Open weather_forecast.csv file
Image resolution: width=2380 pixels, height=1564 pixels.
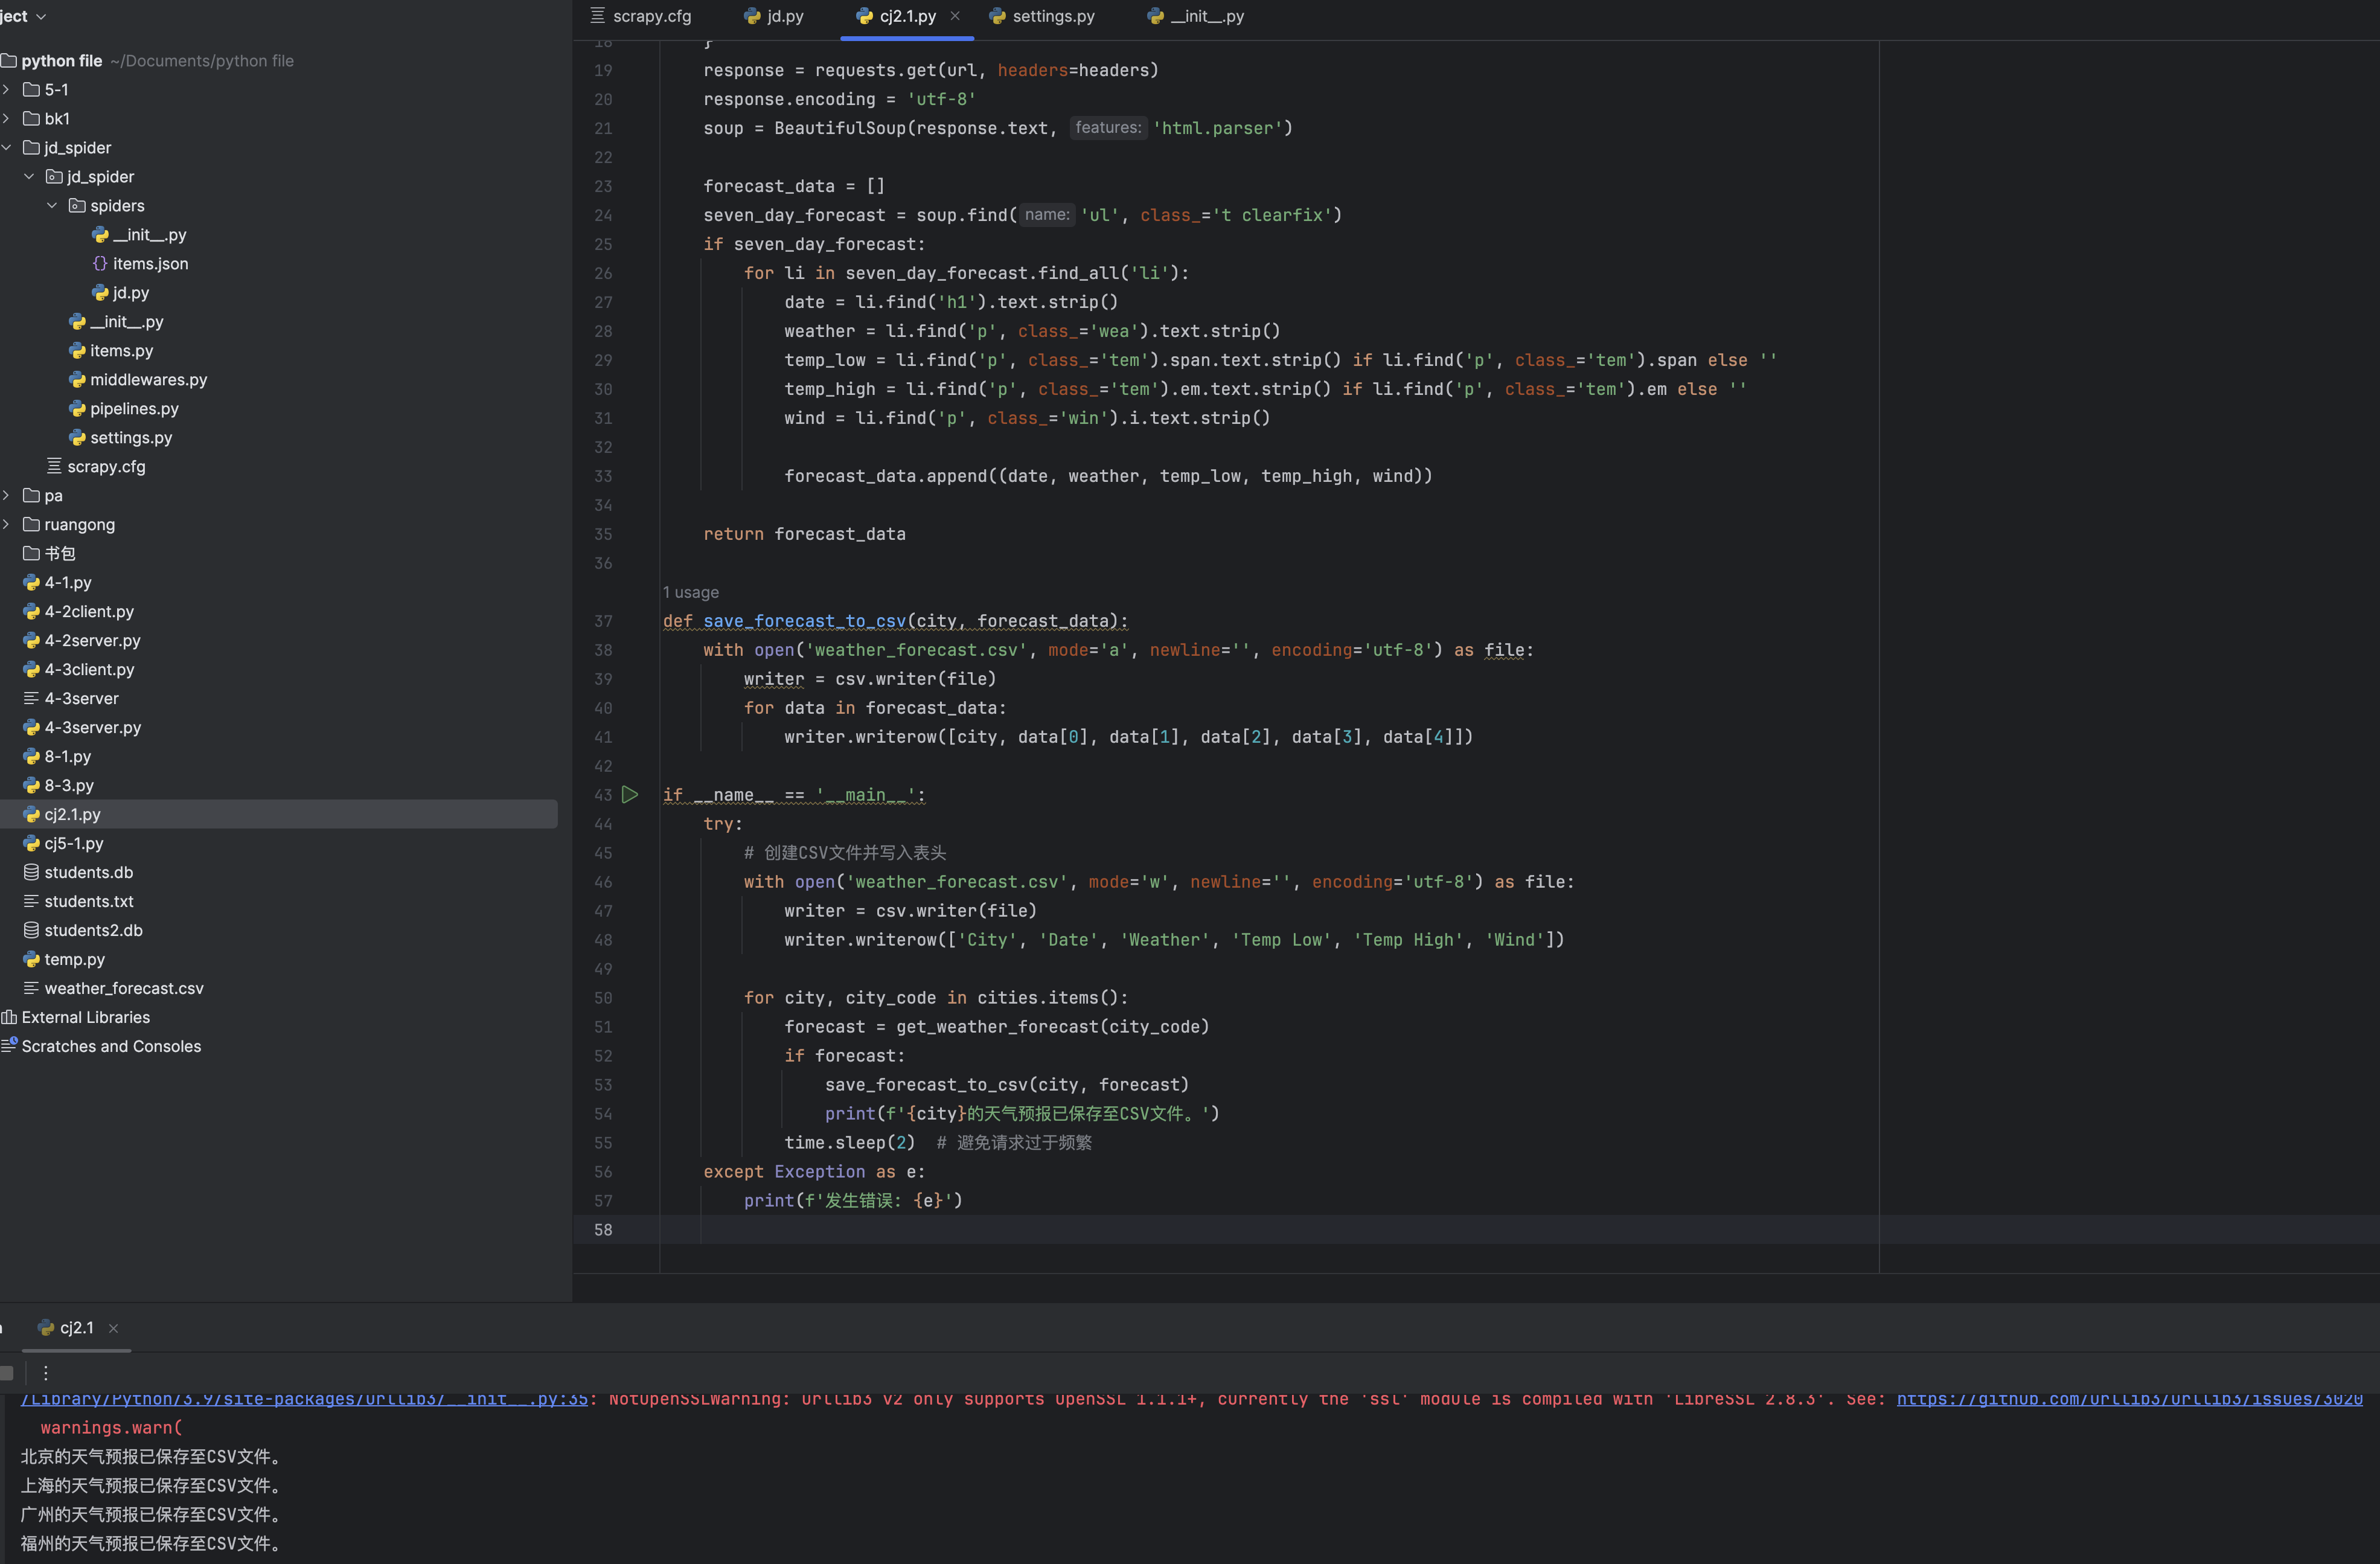pos(114,988)
